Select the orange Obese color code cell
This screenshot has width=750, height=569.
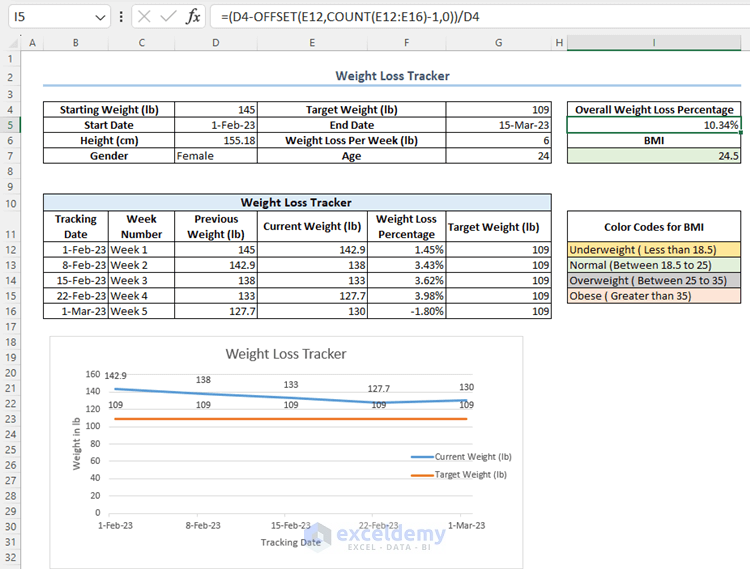(654, 296)
